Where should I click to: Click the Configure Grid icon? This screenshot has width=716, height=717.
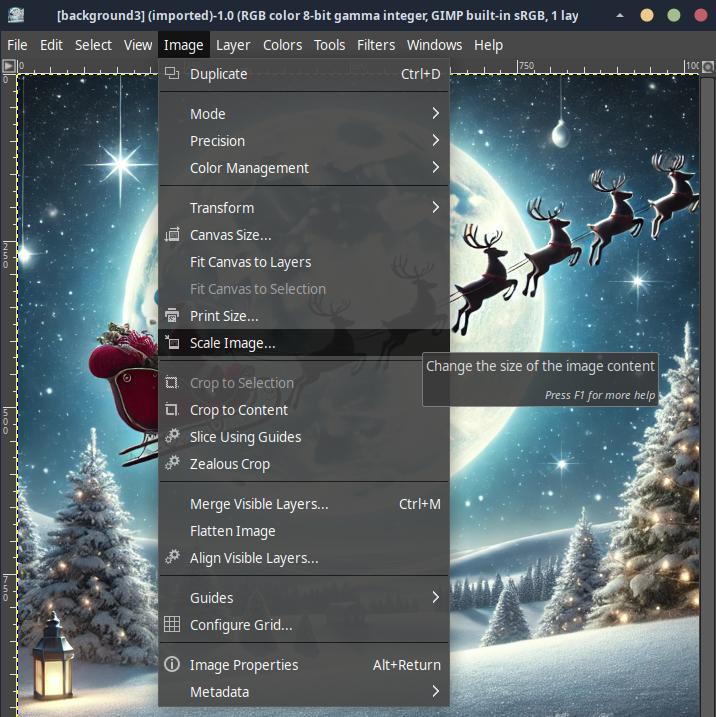pos(172,624)
